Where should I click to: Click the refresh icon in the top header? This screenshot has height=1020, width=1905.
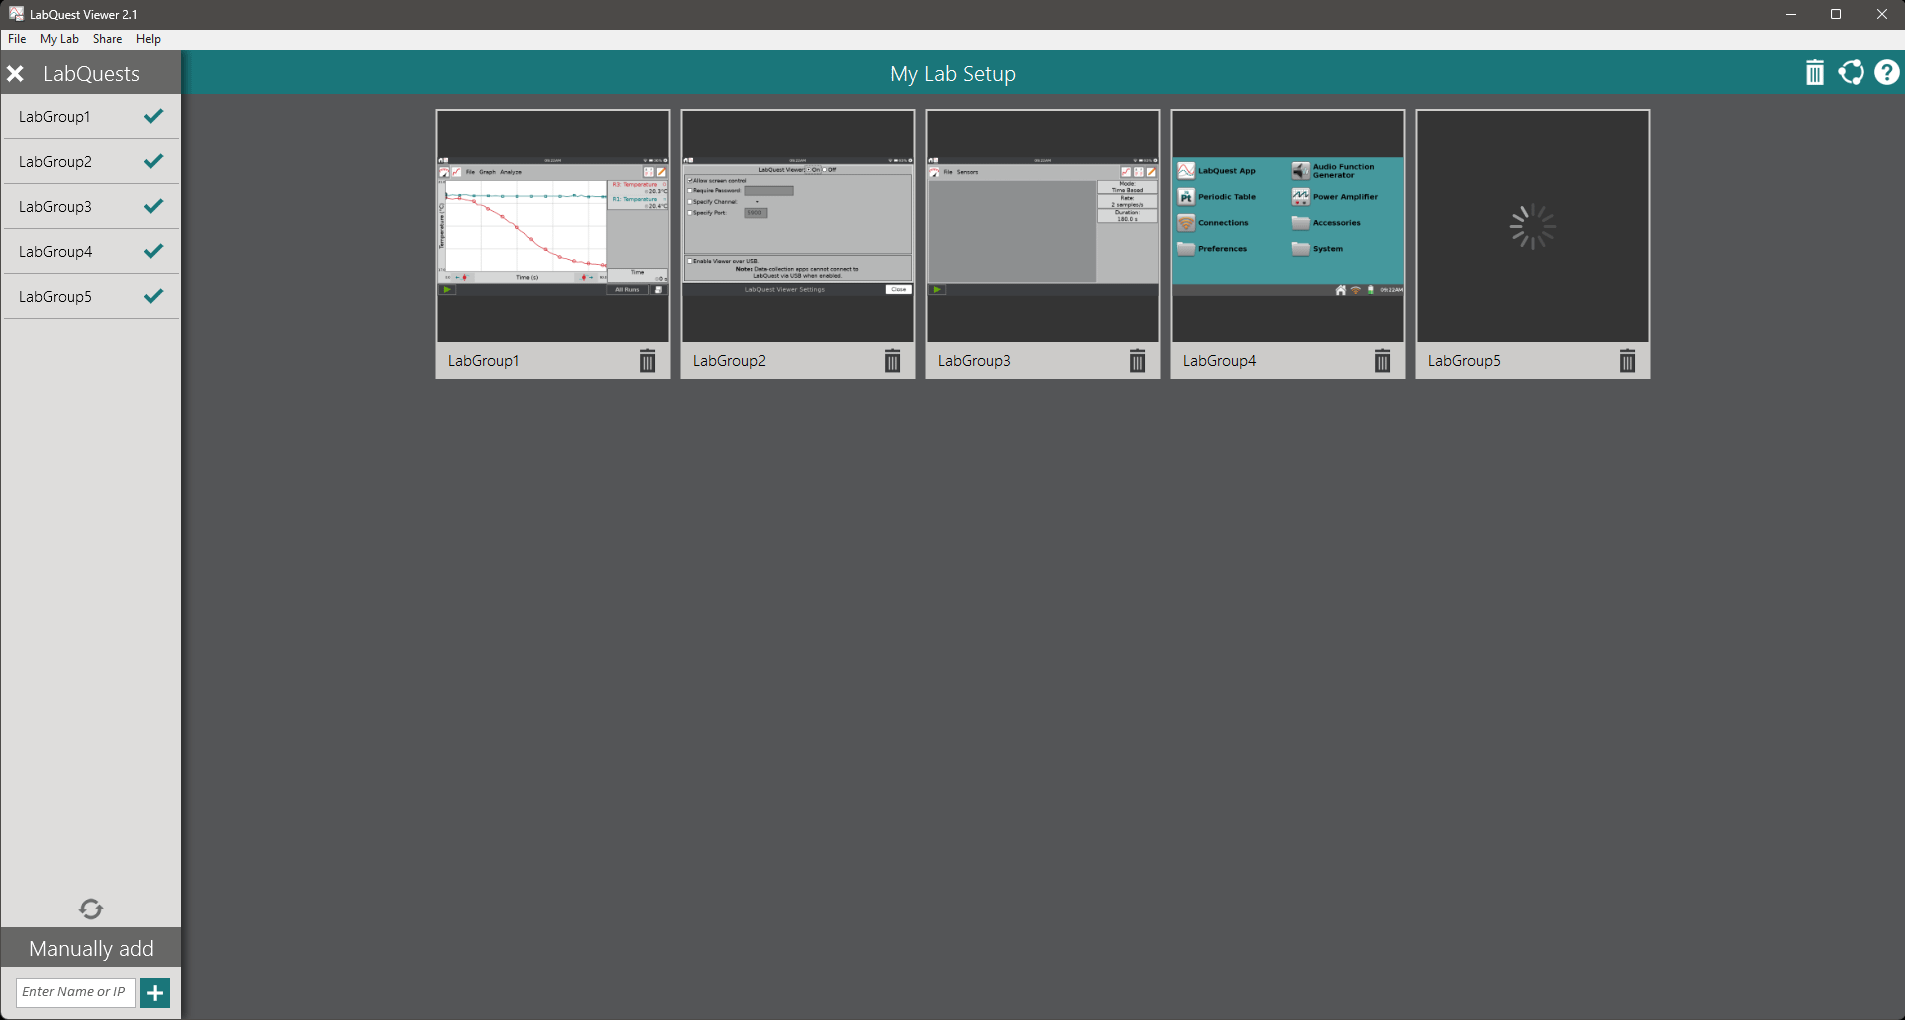[1851, 73]
